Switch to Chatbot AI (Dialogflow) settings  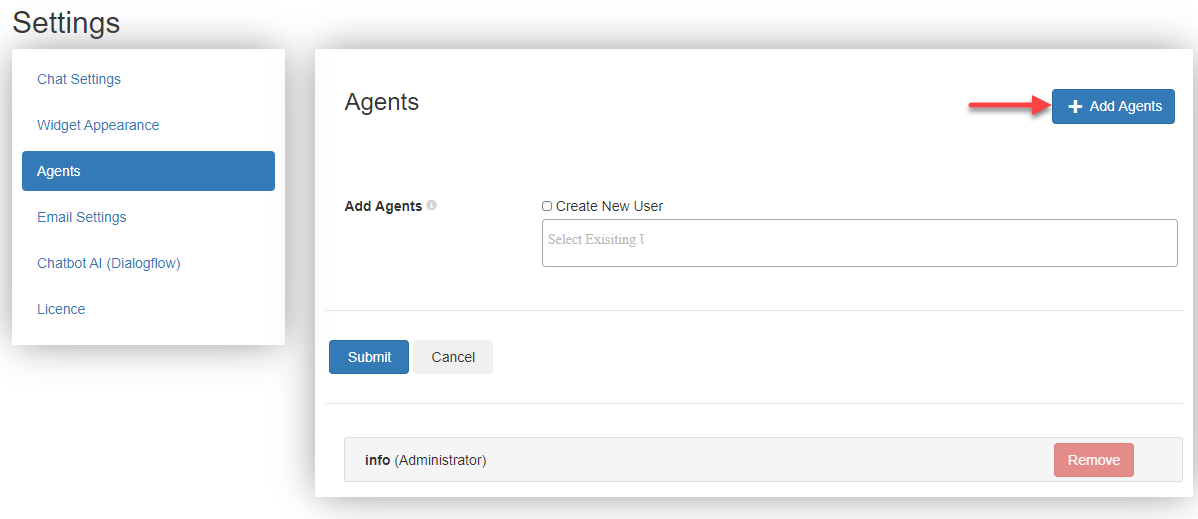coord(108,263)
